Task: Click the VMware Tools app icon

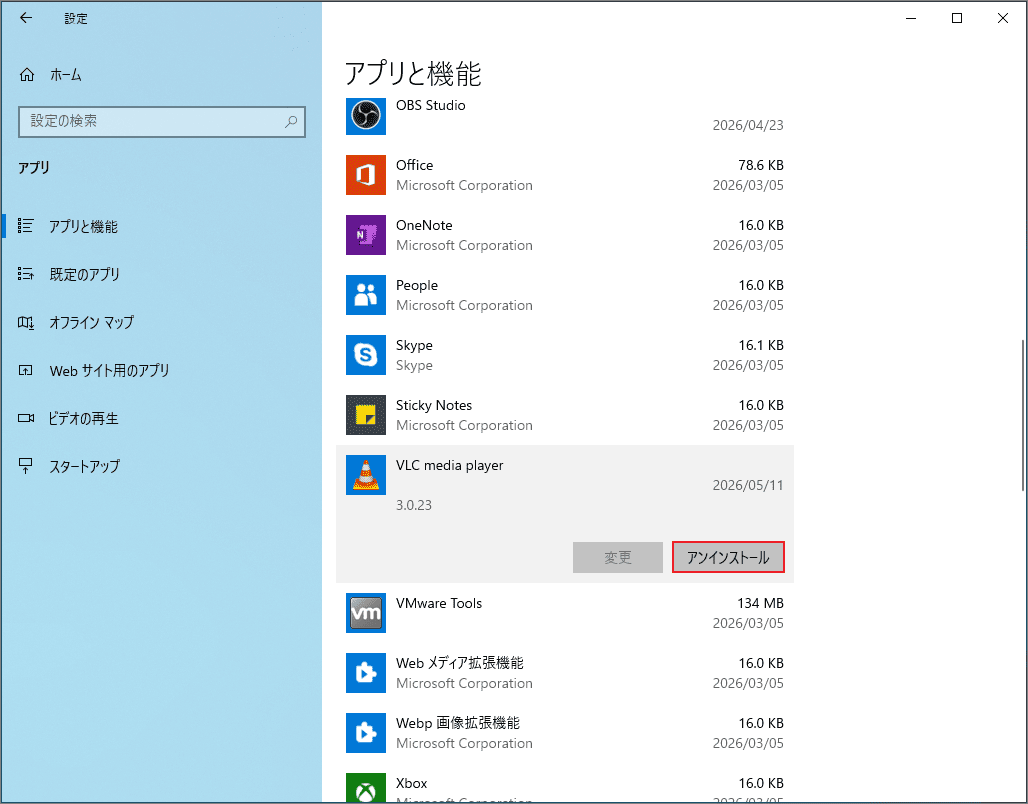Action: (x=366, y=613)
